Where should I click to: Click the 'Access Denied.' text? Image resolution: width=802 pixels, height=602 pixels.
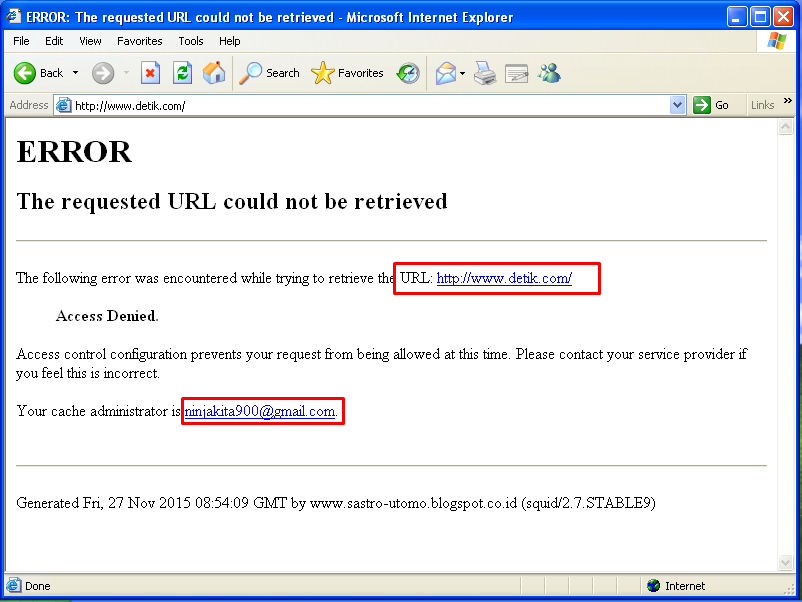(107, 316)
